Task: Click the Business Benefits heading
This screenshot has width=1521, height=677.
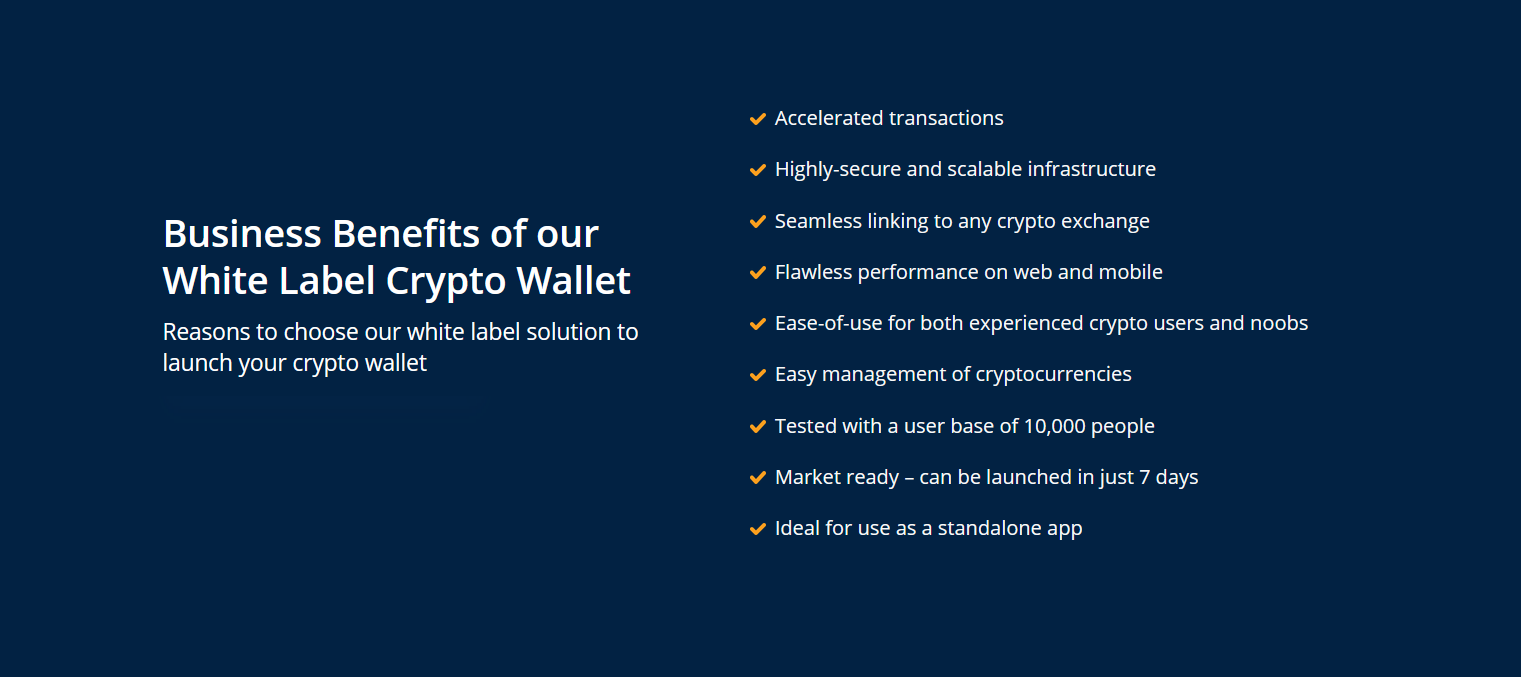Action: (397, 257)
